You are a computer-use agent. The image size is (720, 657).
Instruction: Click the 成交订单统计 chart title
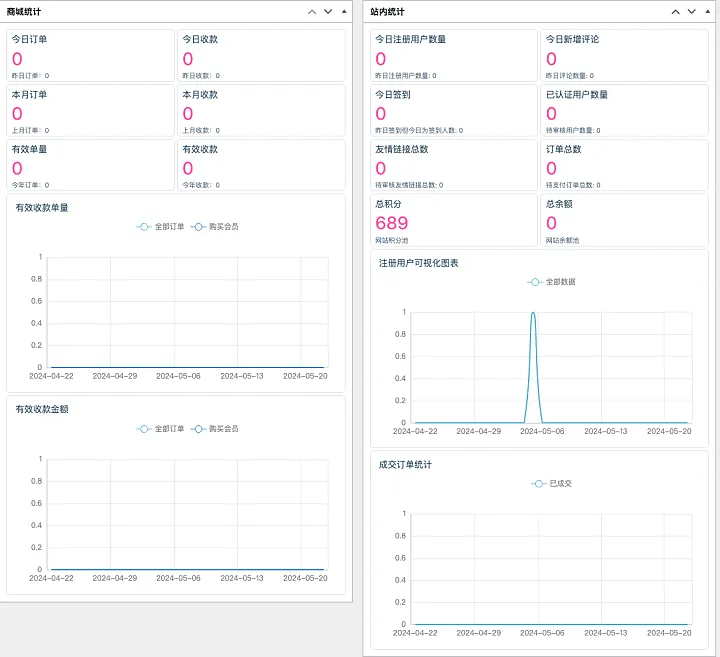tap(405, 465)
